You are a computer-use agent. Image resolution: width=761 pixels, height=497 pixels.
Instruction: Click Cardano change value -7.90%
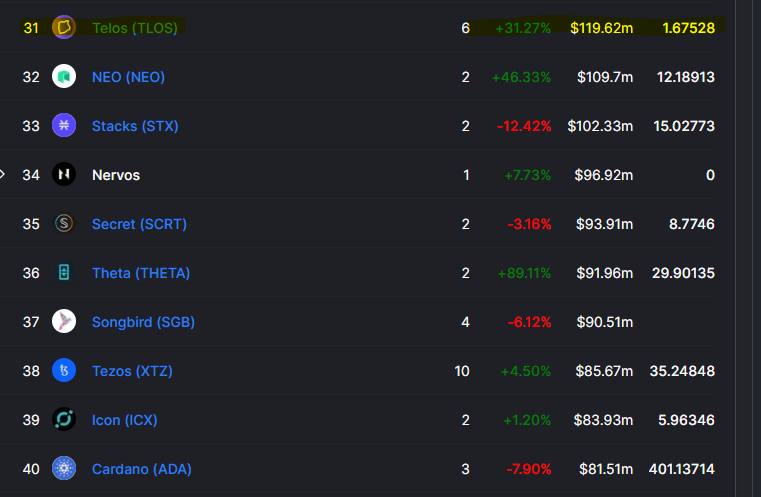click(529, 469)
